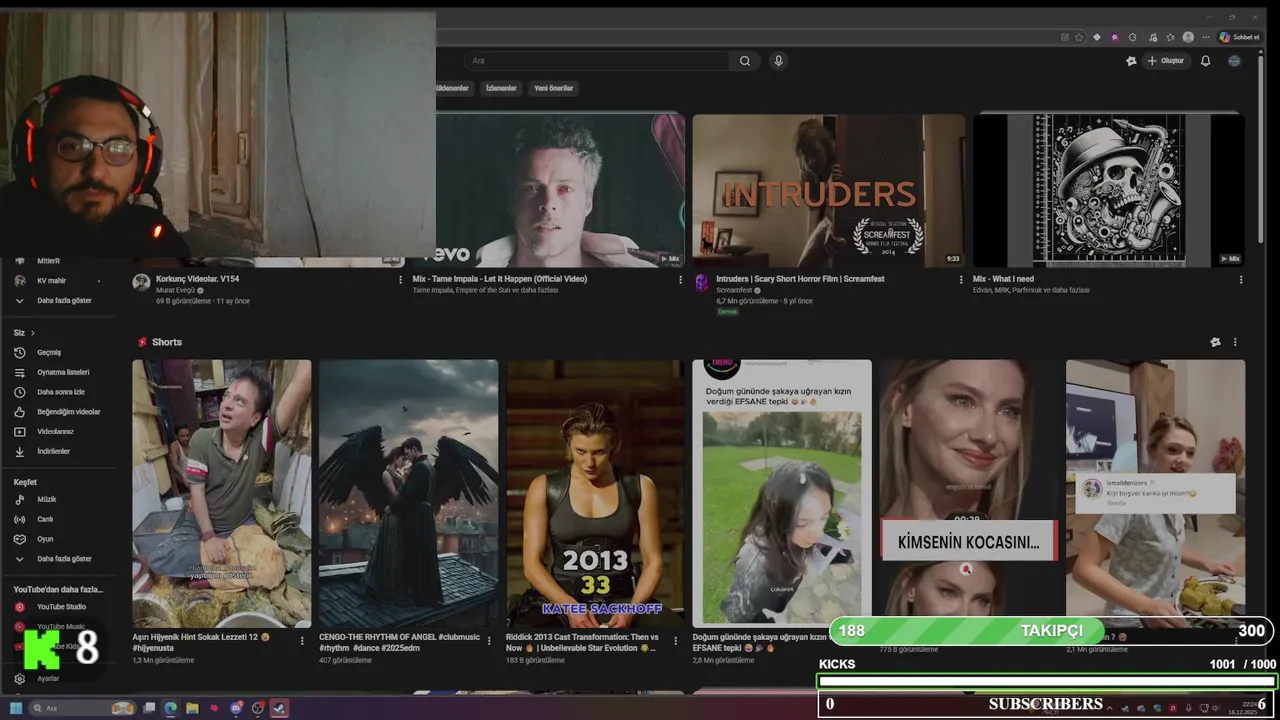The height and width of the screenshot is (720, 1280).
Task: Open Edge settings and more menu
Action: tap(1206, 37)
